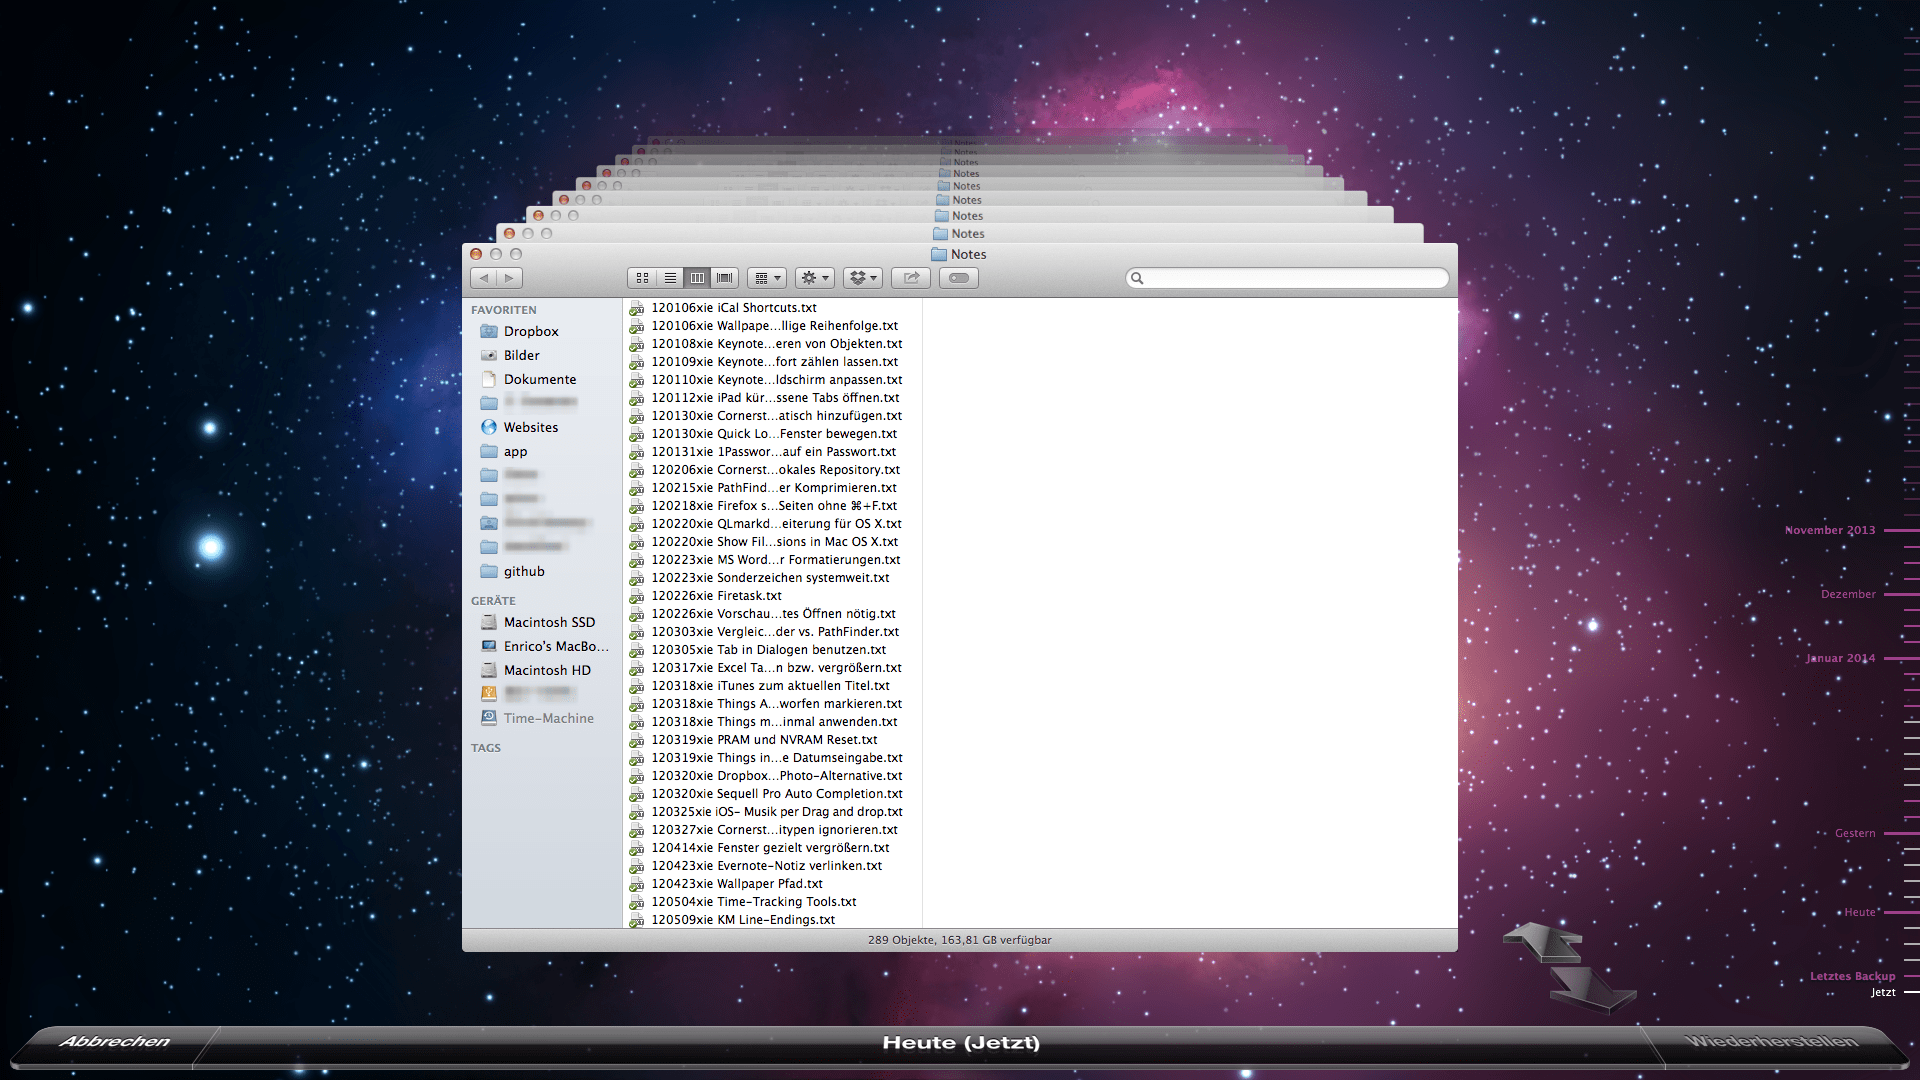Click the Finder search field

pos(1290,278)
